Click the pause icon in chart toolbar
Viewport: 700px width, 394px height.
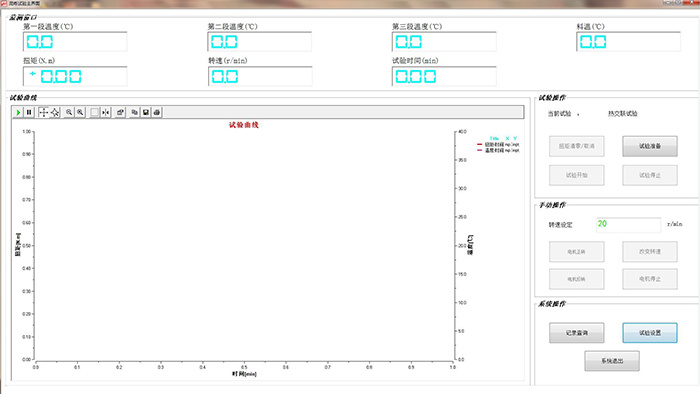point(29,112)
